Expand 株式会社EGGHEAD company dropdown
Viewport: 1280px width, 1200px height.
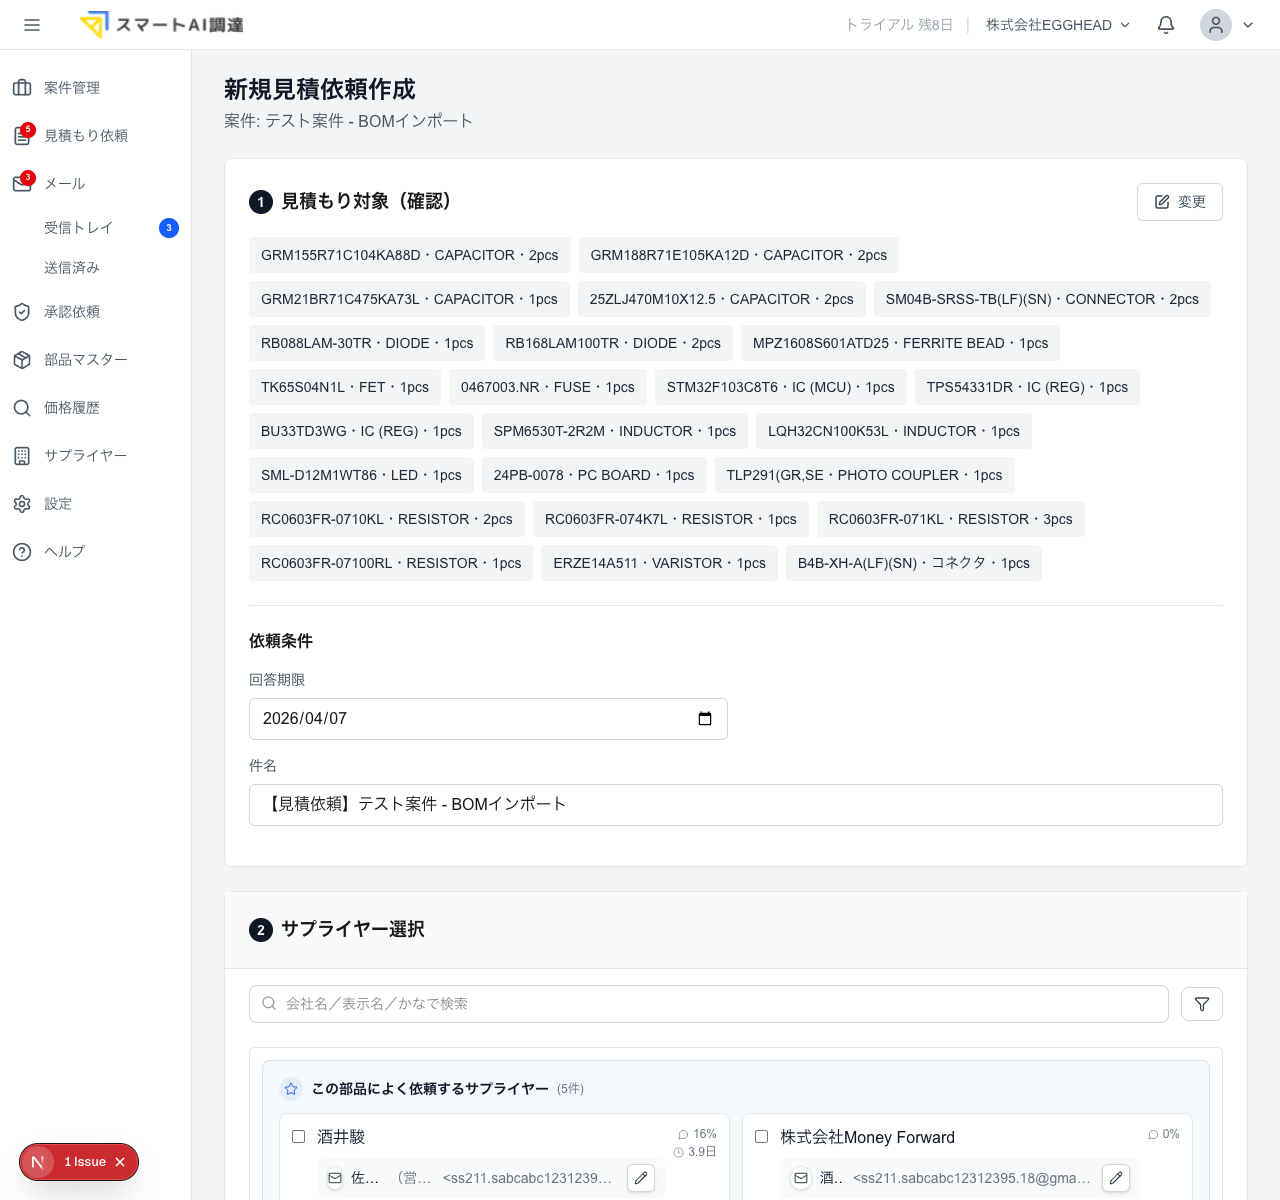1058,25
